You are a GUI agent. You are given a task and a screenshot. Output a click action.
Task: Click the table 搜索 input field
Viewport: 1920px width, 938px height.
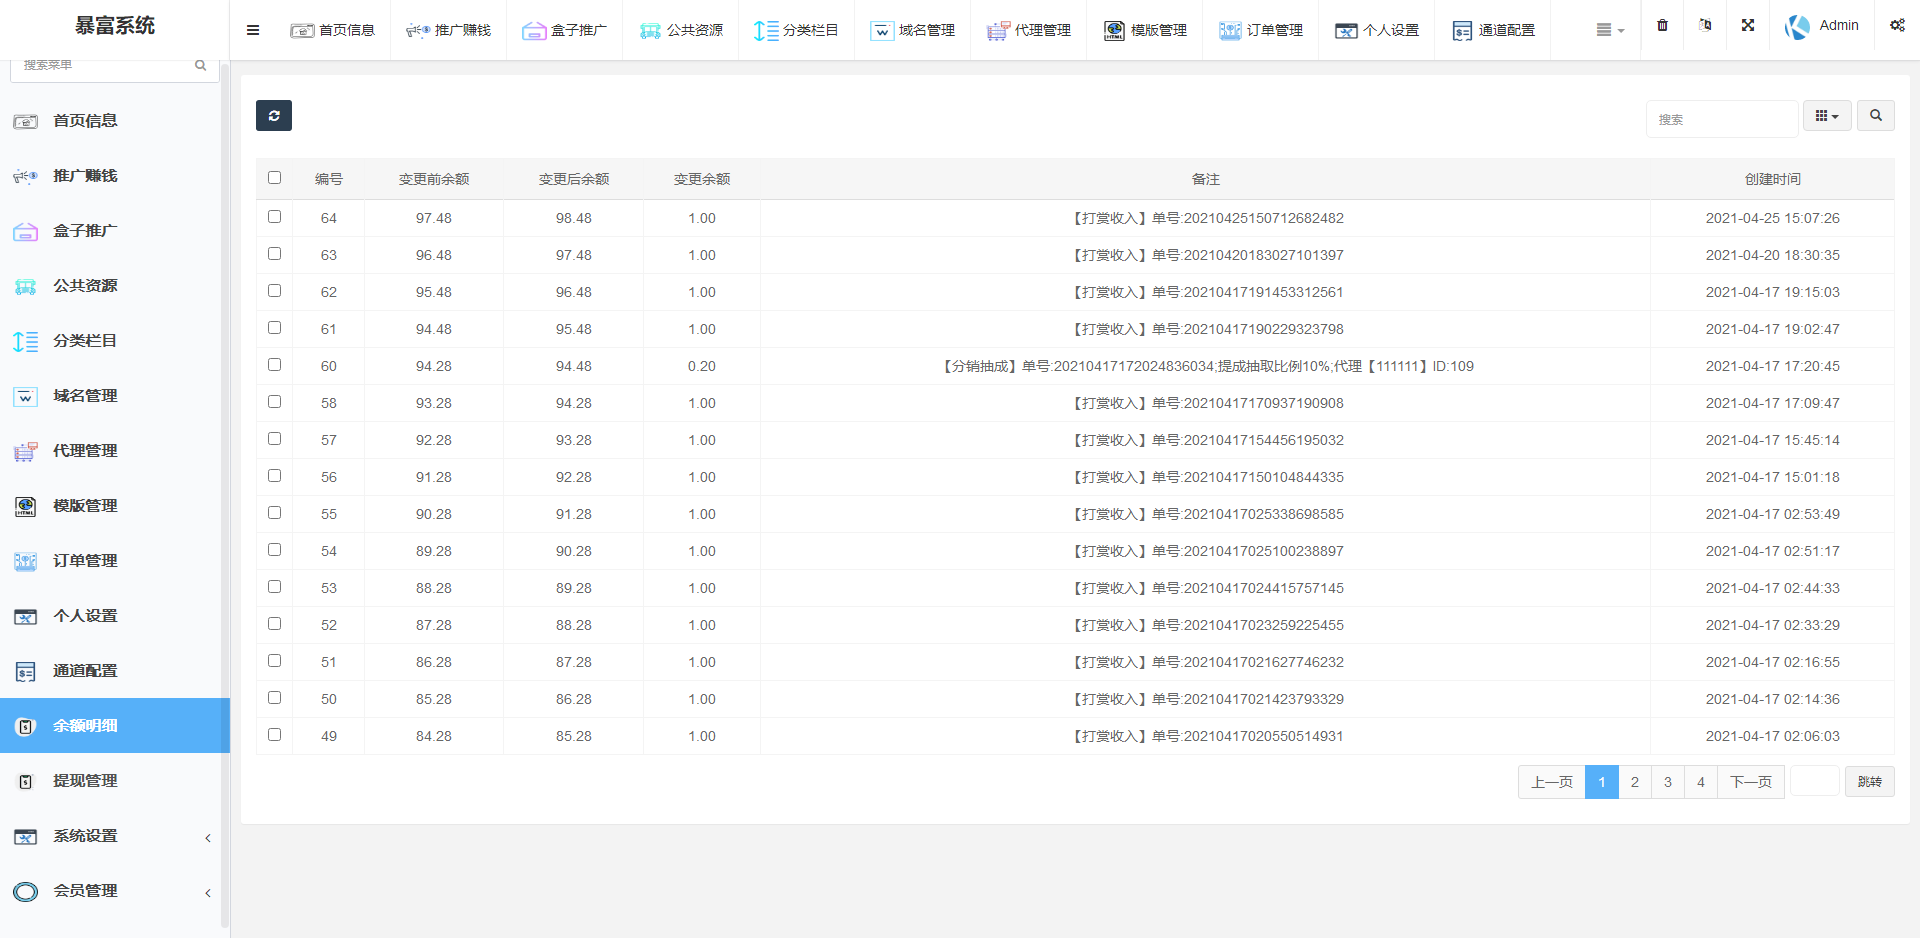point(1721,119)
